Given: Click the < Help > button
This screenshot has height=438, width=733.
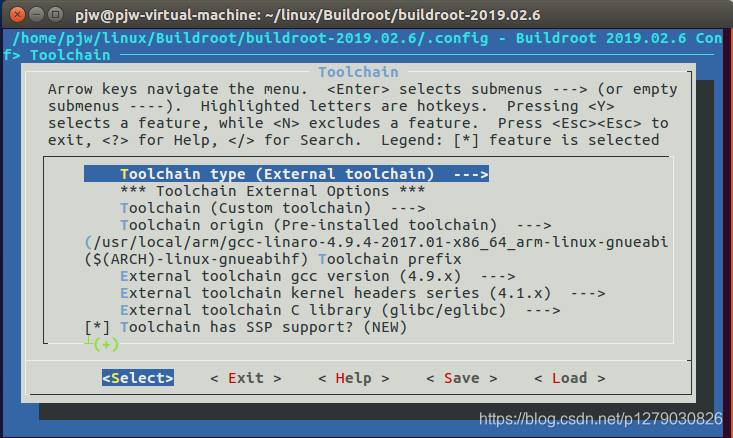Looking at the screenshot, I should click(x=354, y=378).
